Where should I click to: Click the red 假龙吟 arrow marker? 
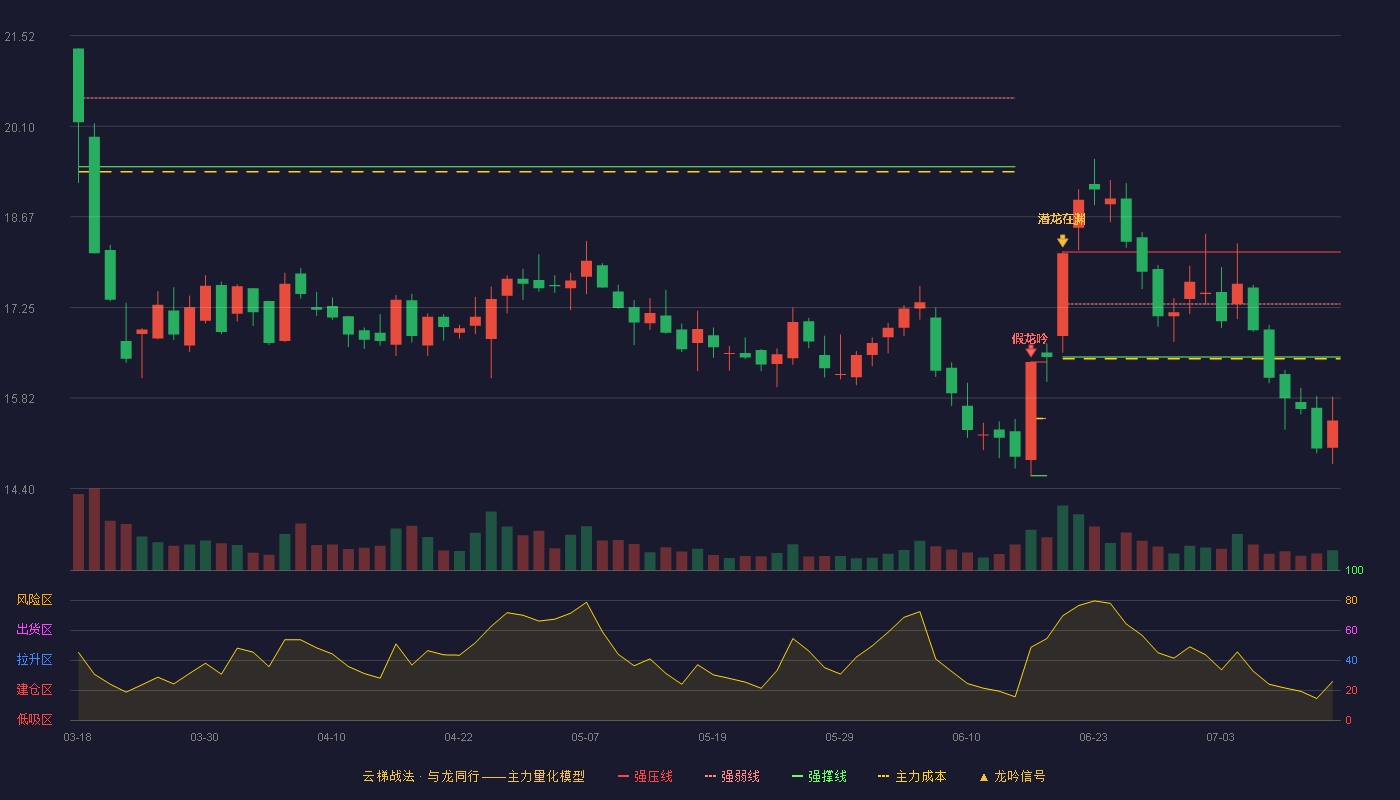[1030, 351]
